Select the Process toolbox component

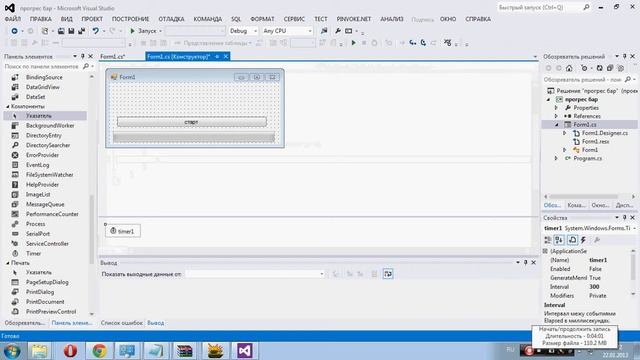[x=36, y=224]
